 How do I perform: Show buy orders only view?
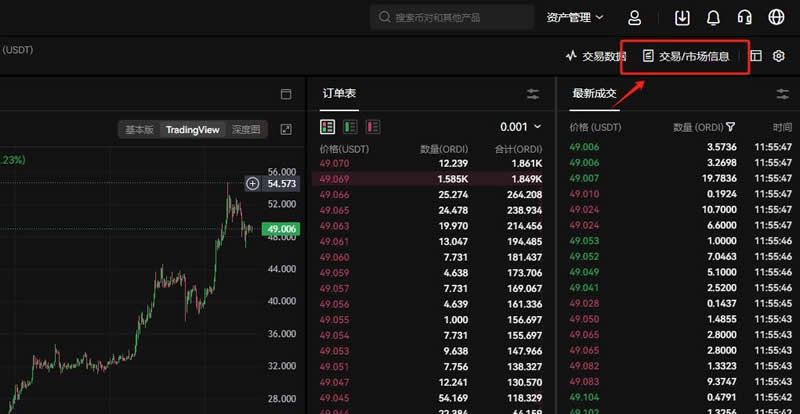pos(350,127)
